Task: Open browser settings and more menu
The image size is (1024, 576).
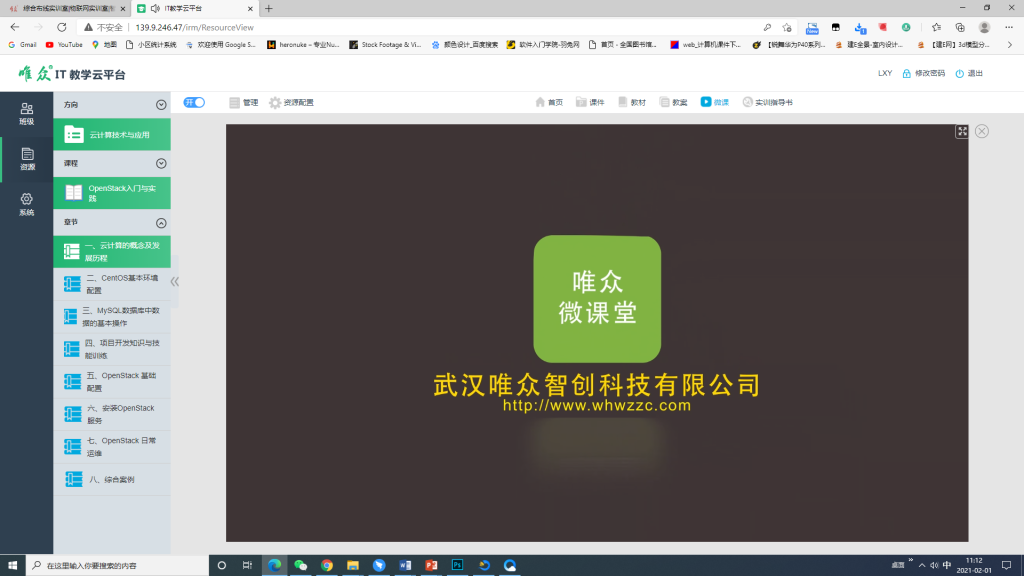Action: coord(1009,27)
